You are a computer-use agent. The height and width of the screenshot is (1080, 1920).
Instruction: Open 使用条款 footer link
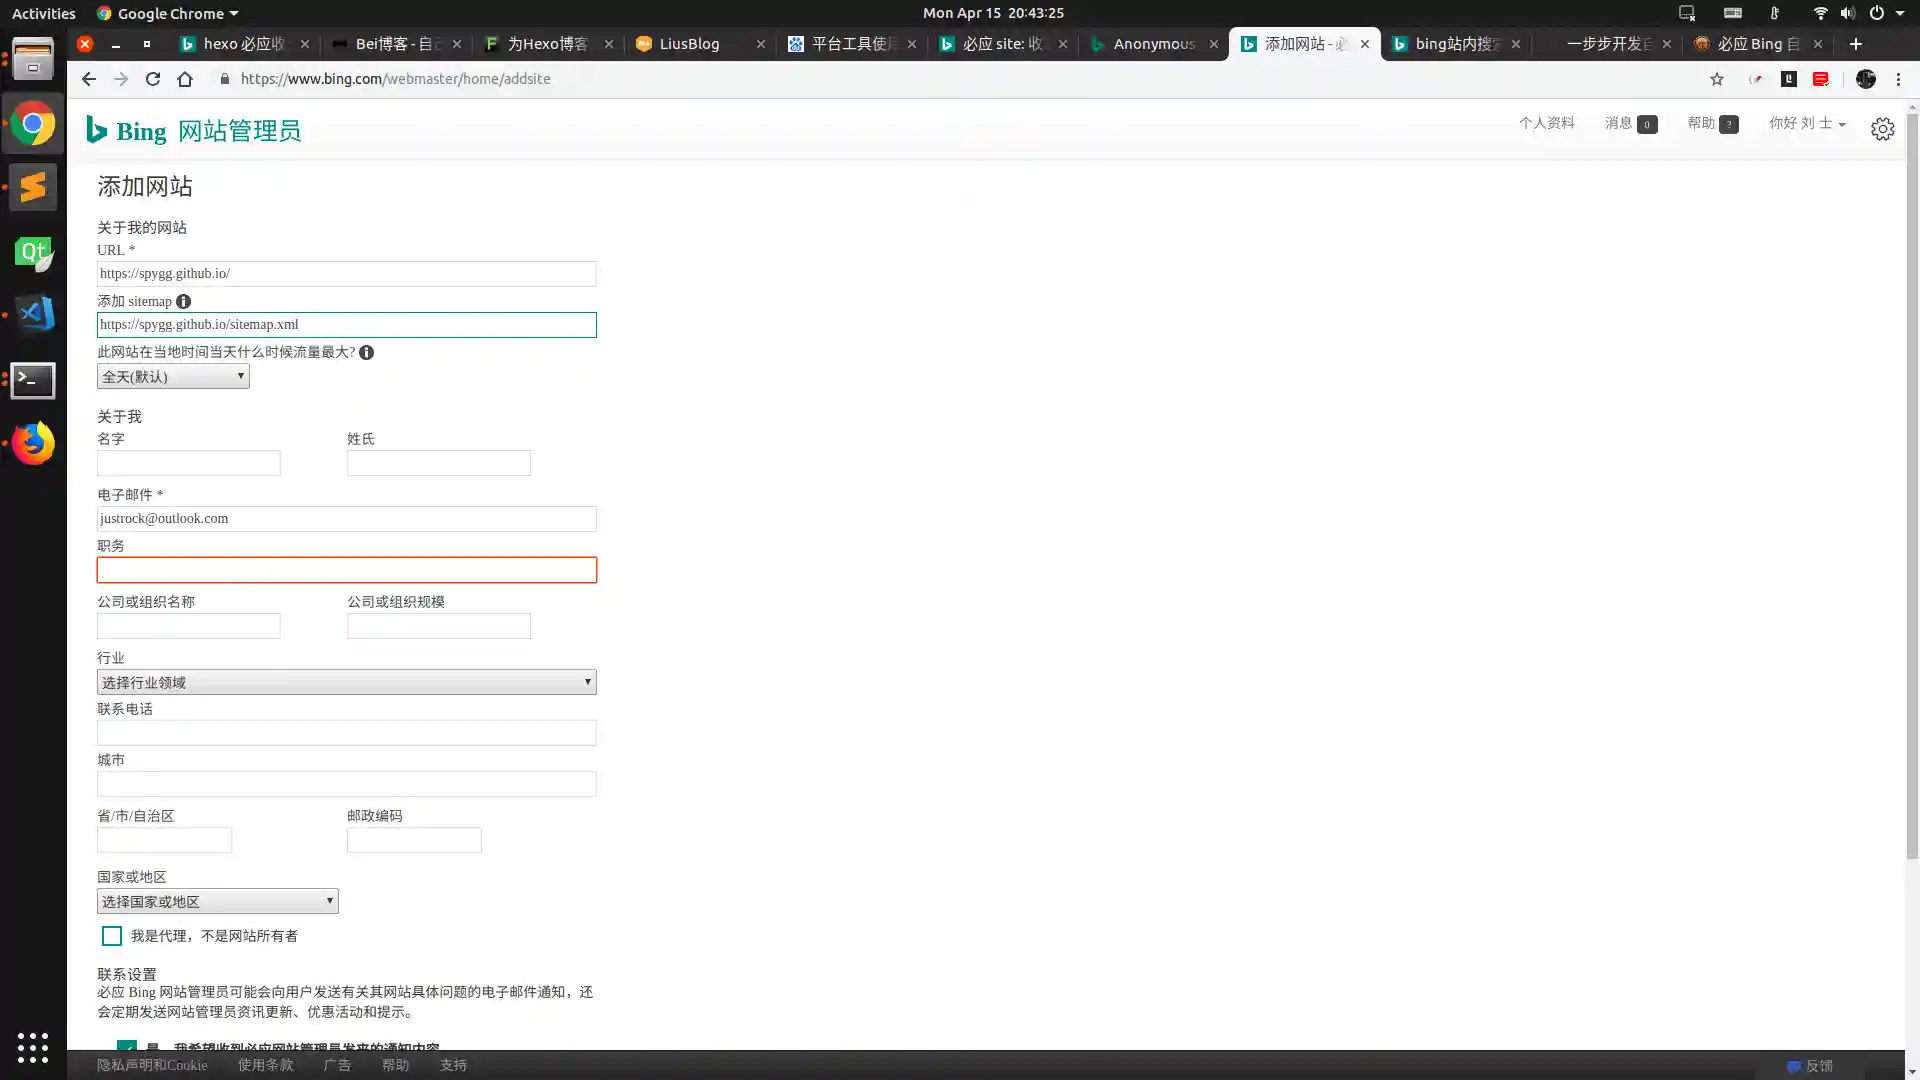[266, 1065]
